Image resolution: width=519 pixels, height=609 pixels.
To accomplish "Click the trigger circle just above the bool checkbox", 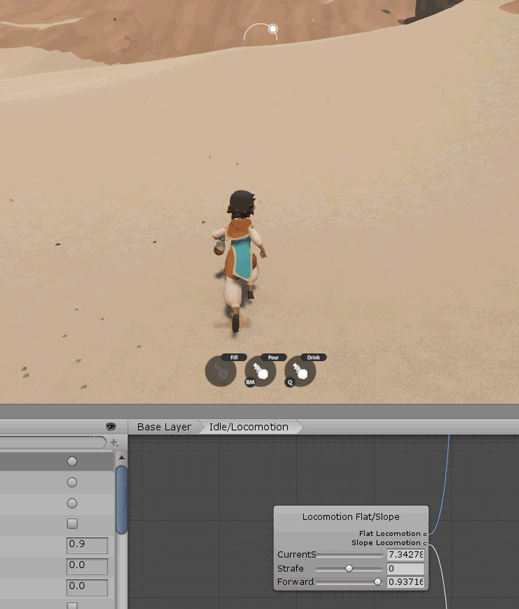I will point(72,503).
